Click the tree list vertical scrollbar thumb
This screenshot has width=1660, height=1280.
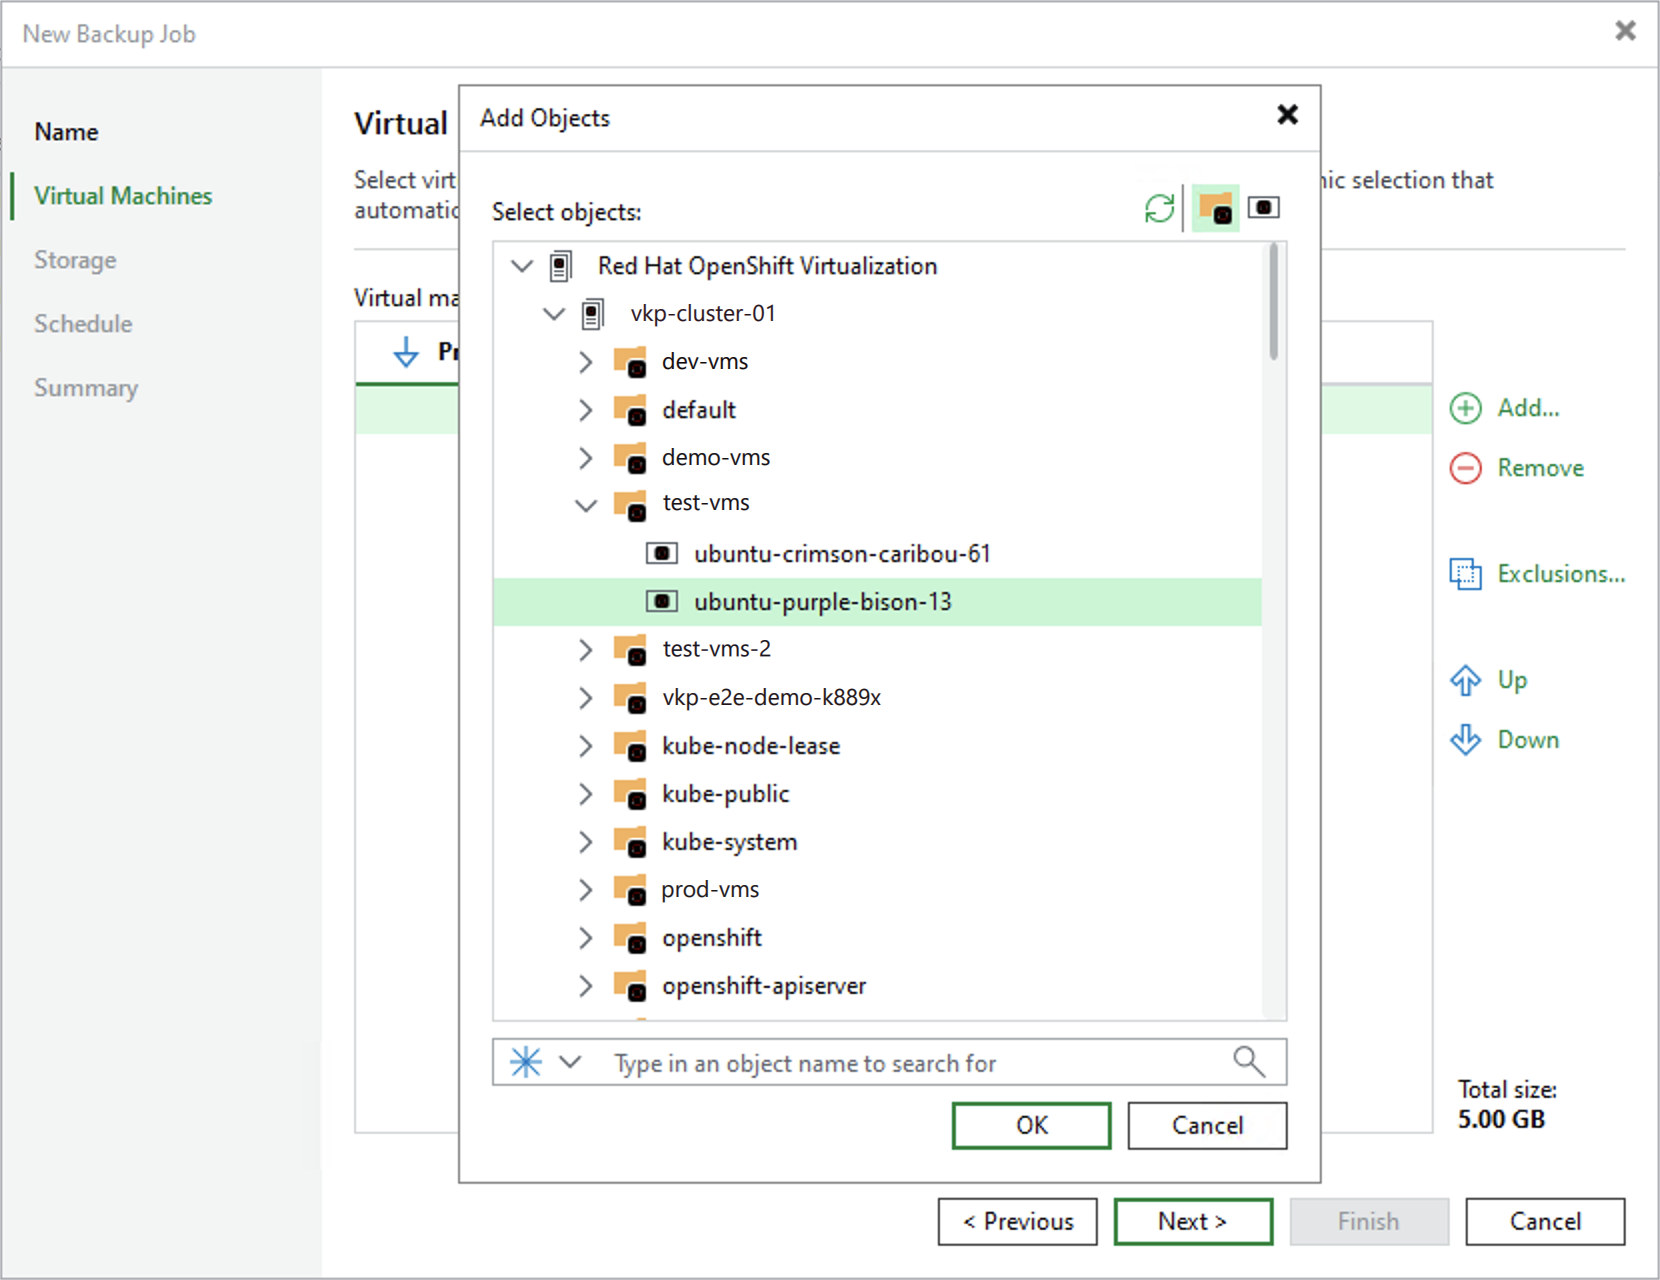coord(1273,302)
